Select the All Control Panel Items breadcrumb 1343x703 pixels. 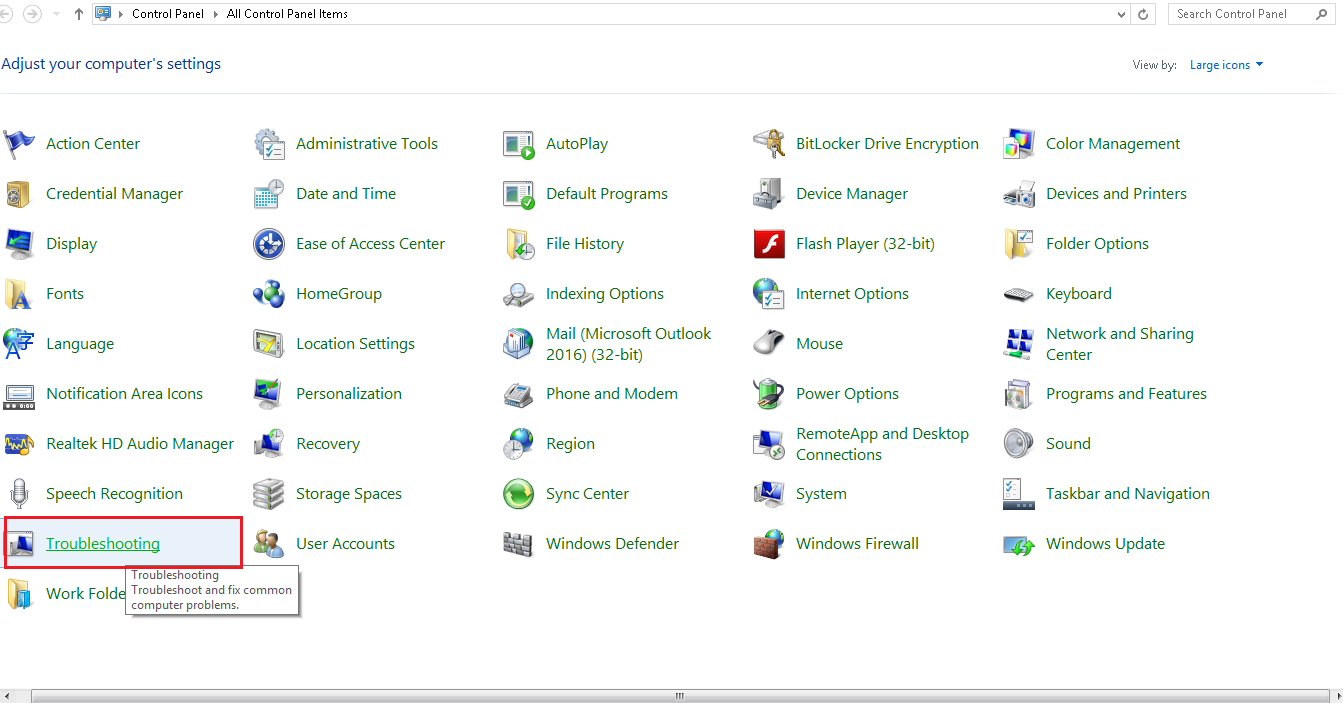tap(287, 14)
